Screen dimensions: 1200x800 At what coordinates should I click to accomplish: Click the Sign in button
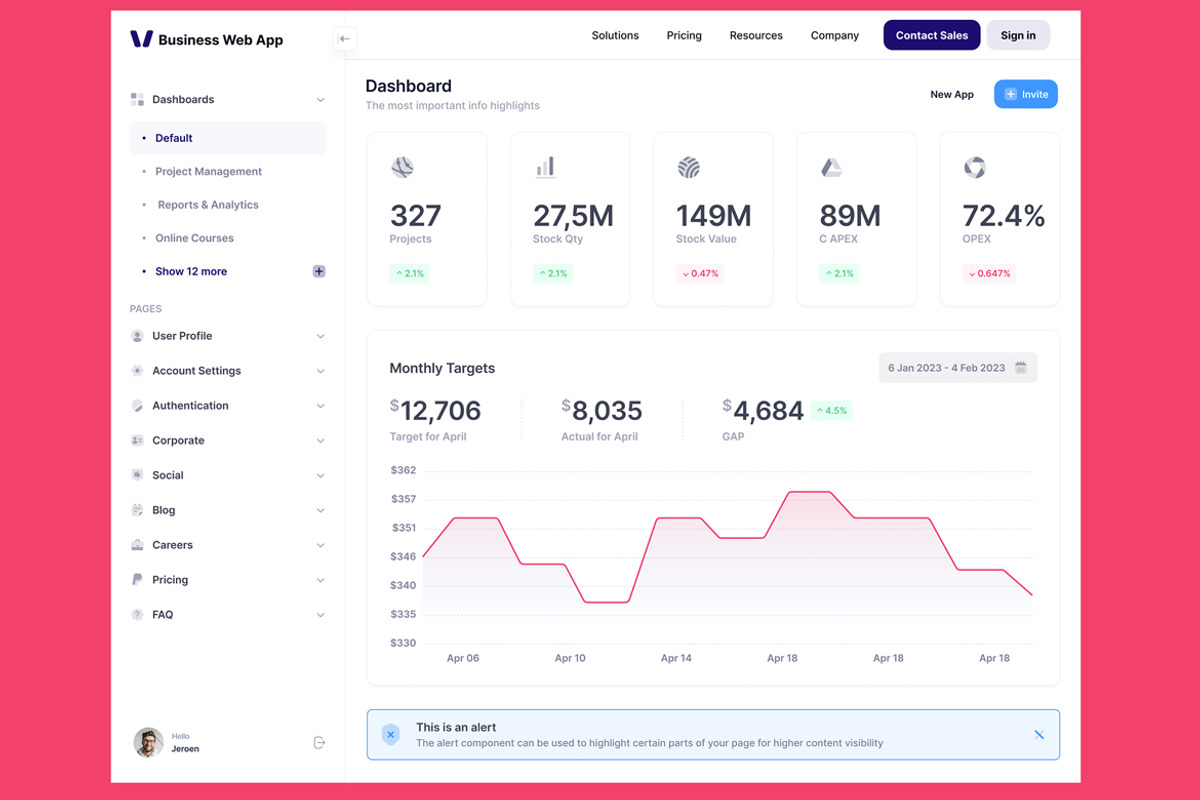tap(1018, 35)
